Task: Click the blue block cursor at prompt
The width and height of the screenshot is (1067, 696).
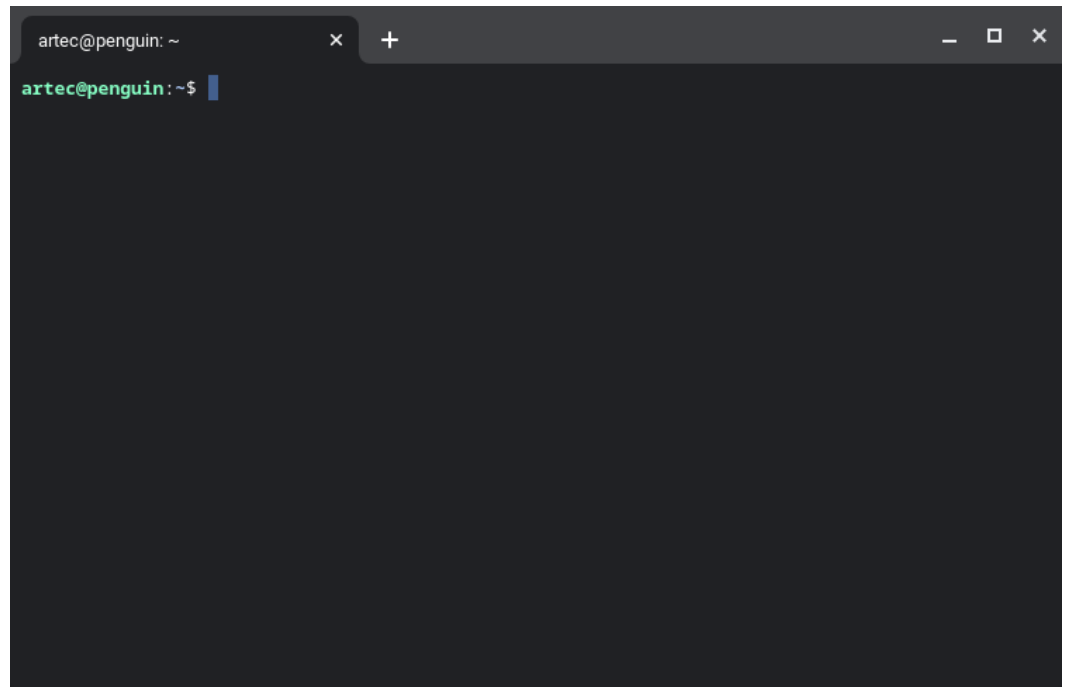Action: click(213, 88)
